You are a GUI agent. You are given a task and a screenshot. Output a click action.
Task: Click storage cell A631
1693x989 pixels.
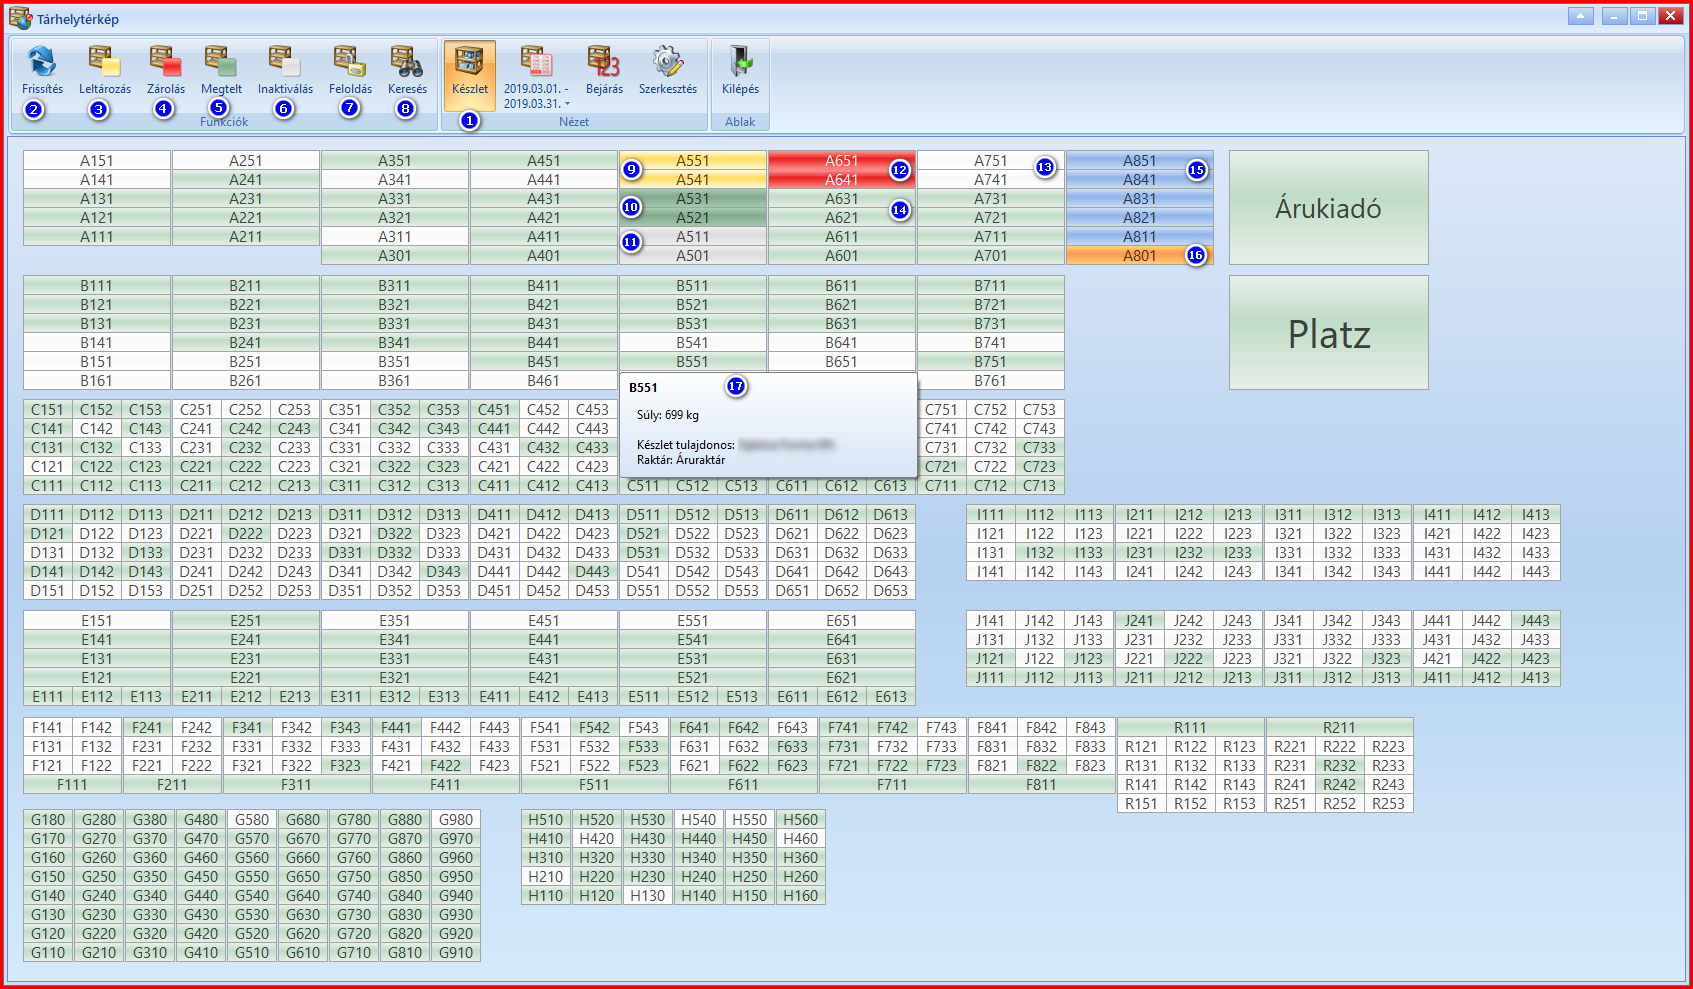(x=841, y=199)
